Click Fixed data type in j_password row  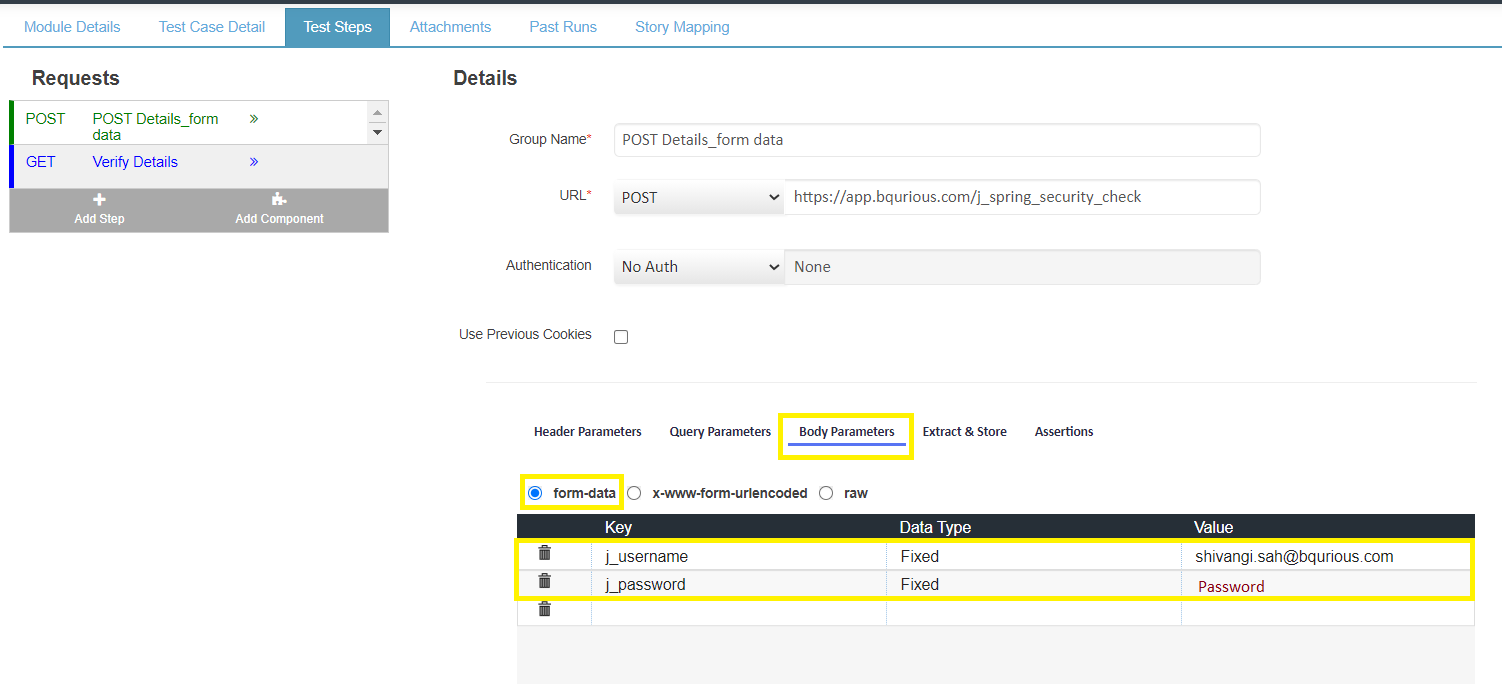(x=1034, y=584)
